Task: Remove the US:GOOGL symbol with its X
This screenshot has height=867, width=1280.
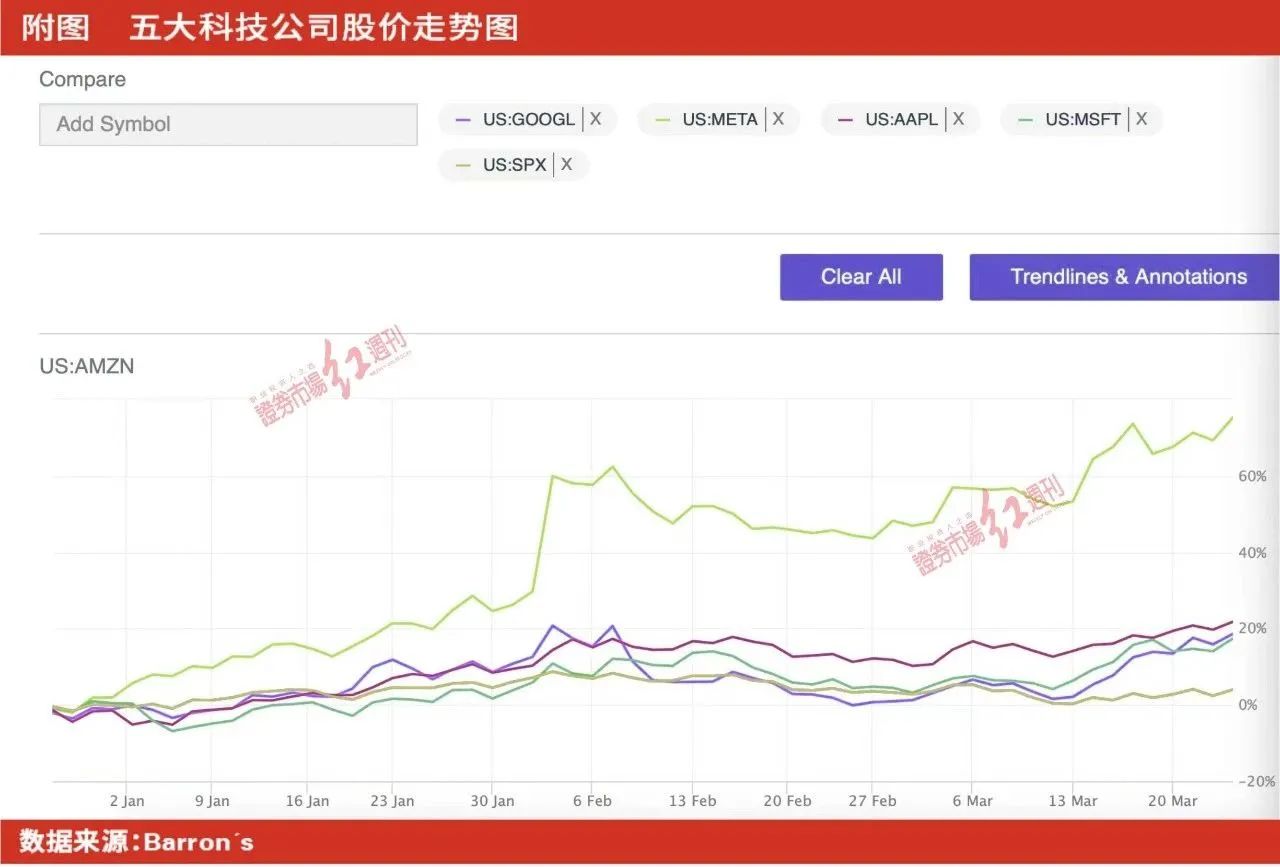Action: click(595, 119)
